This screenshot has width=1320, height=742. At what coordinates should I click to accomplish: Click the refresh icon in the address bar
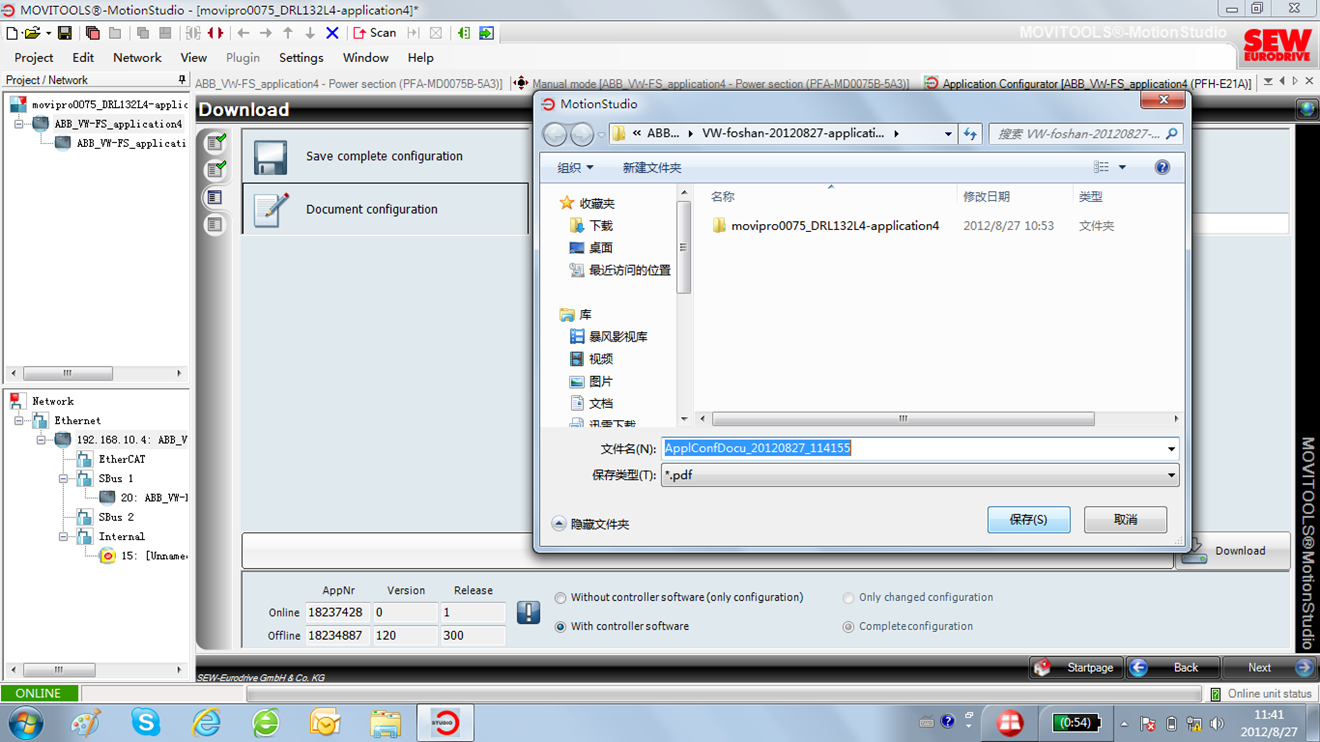tap(970, 134)
